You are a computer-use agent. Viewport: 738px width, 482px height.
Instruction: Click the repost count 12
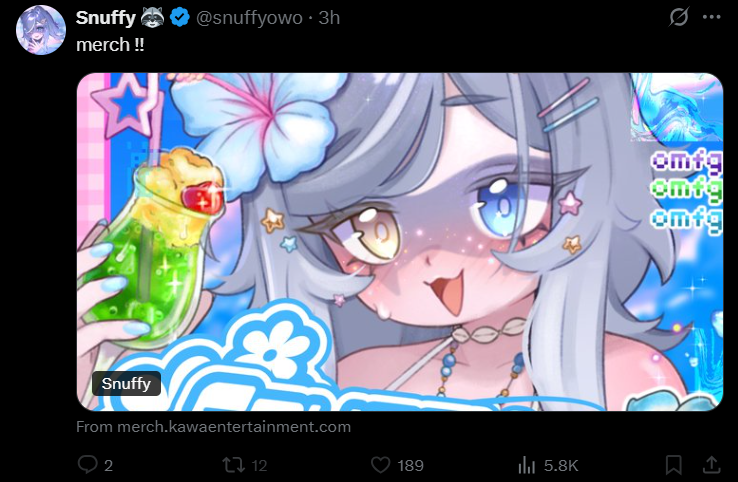point(259,466)
